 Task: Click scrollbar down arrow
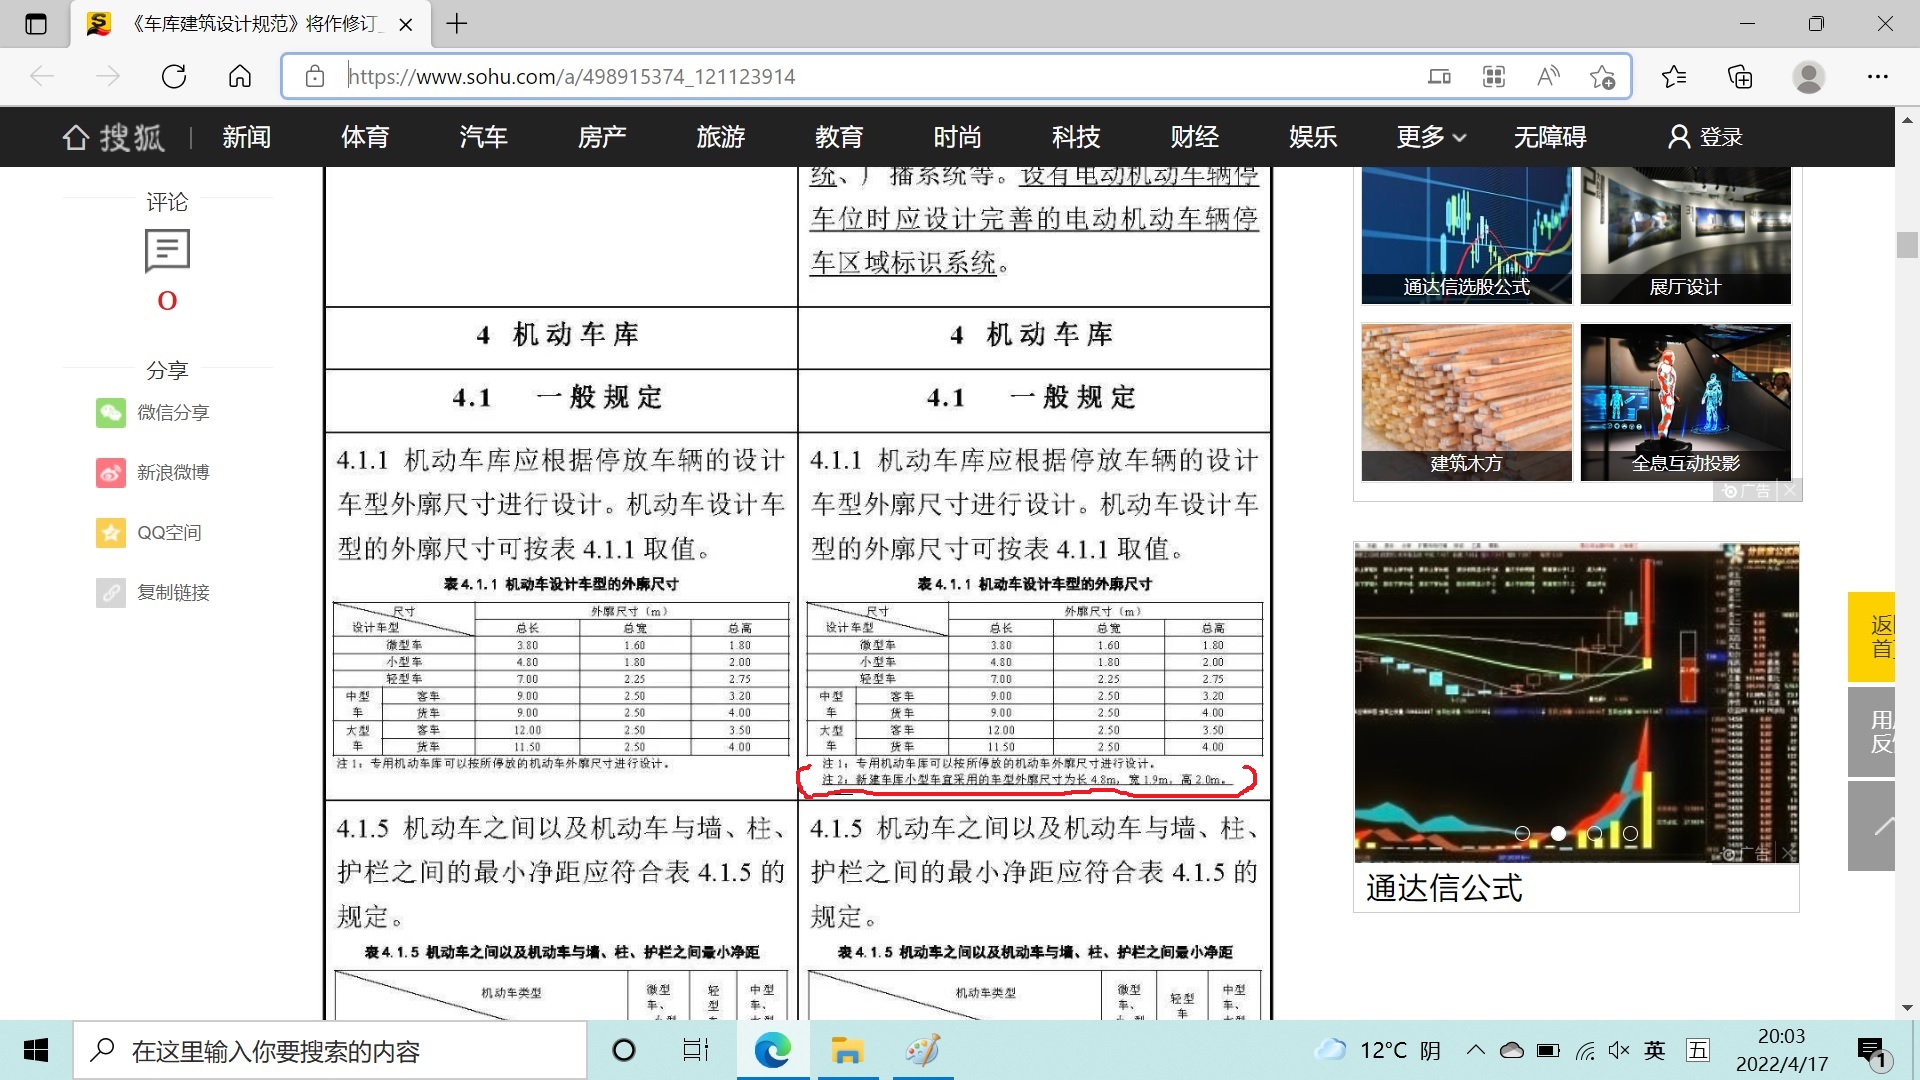coord(1907,1008)
